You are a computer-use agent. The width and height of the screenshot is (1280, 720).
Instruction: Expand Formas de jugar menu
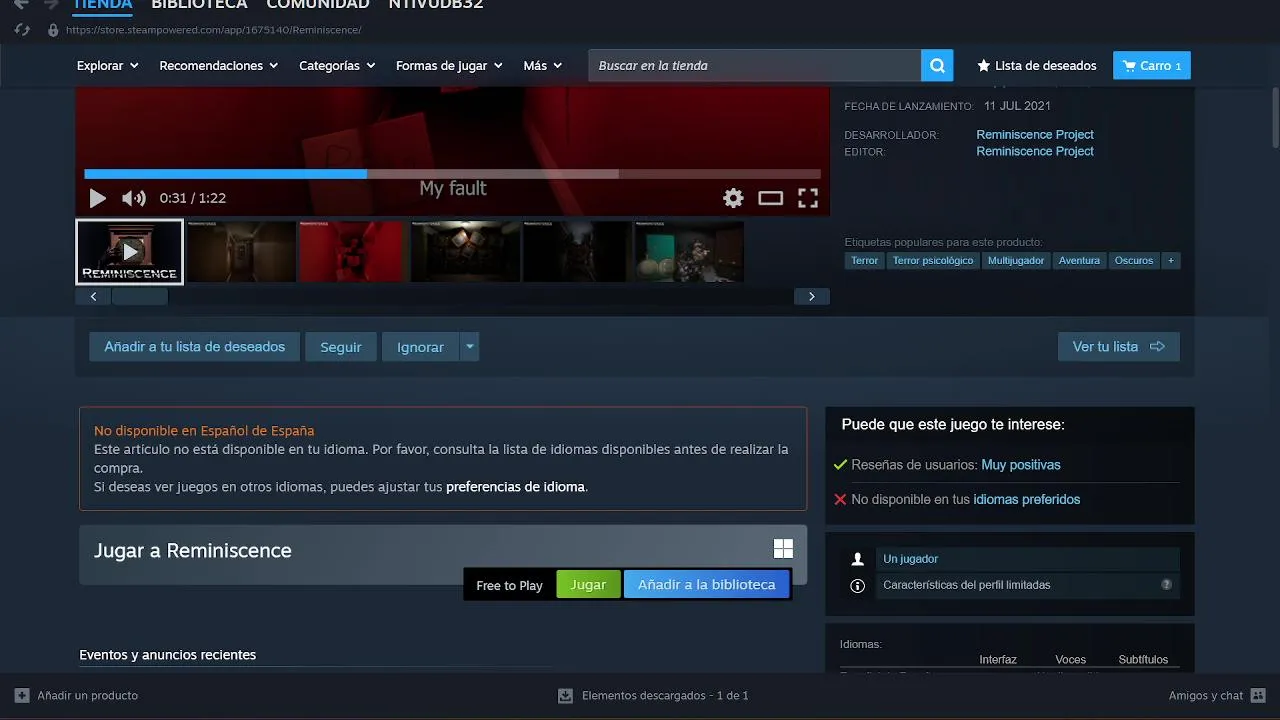tap(449, 66)
